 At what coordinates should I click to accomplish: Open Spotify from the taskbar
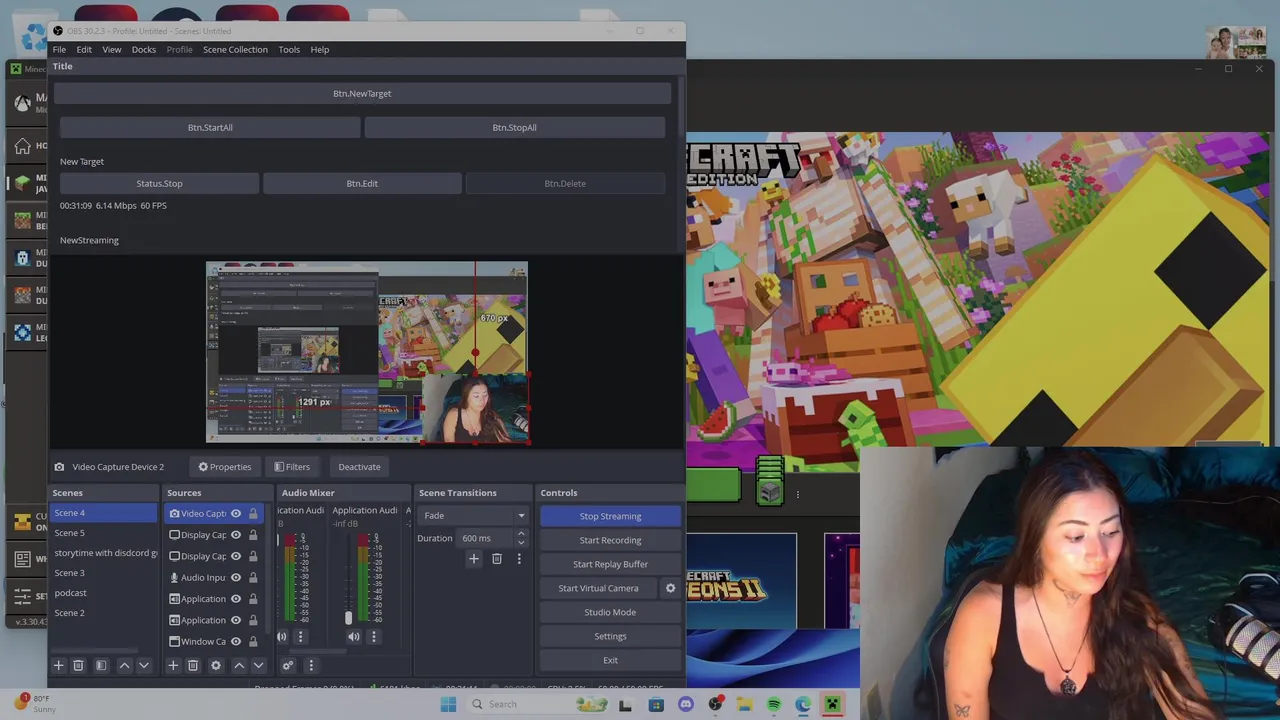click(774, 704)
